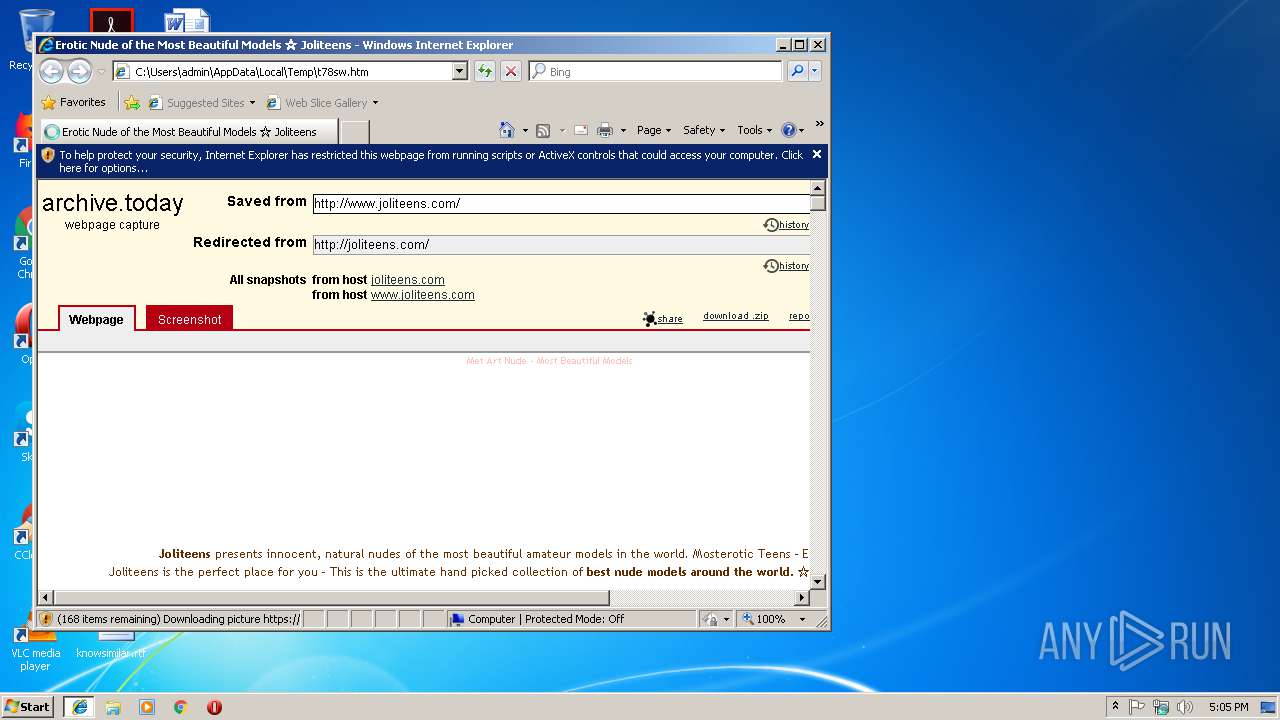Open the Safety menu
1280x720 pixels.
click(704, 130)
